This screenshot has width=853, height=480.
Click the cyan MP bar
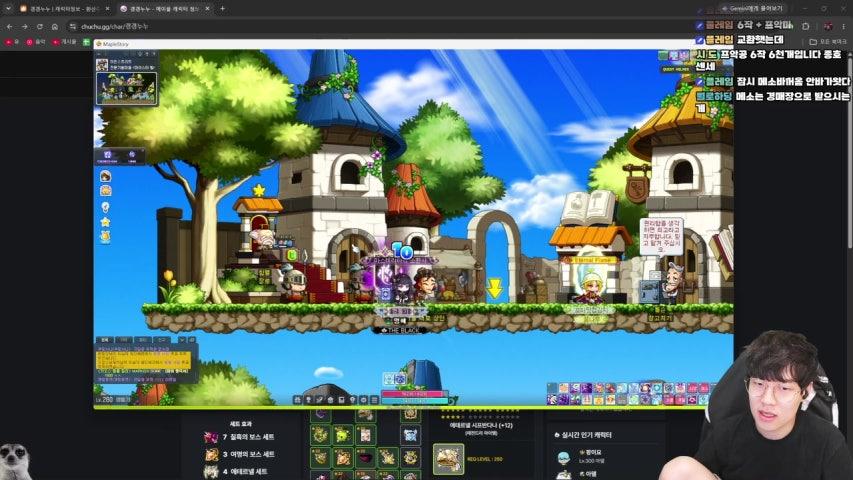413,401
